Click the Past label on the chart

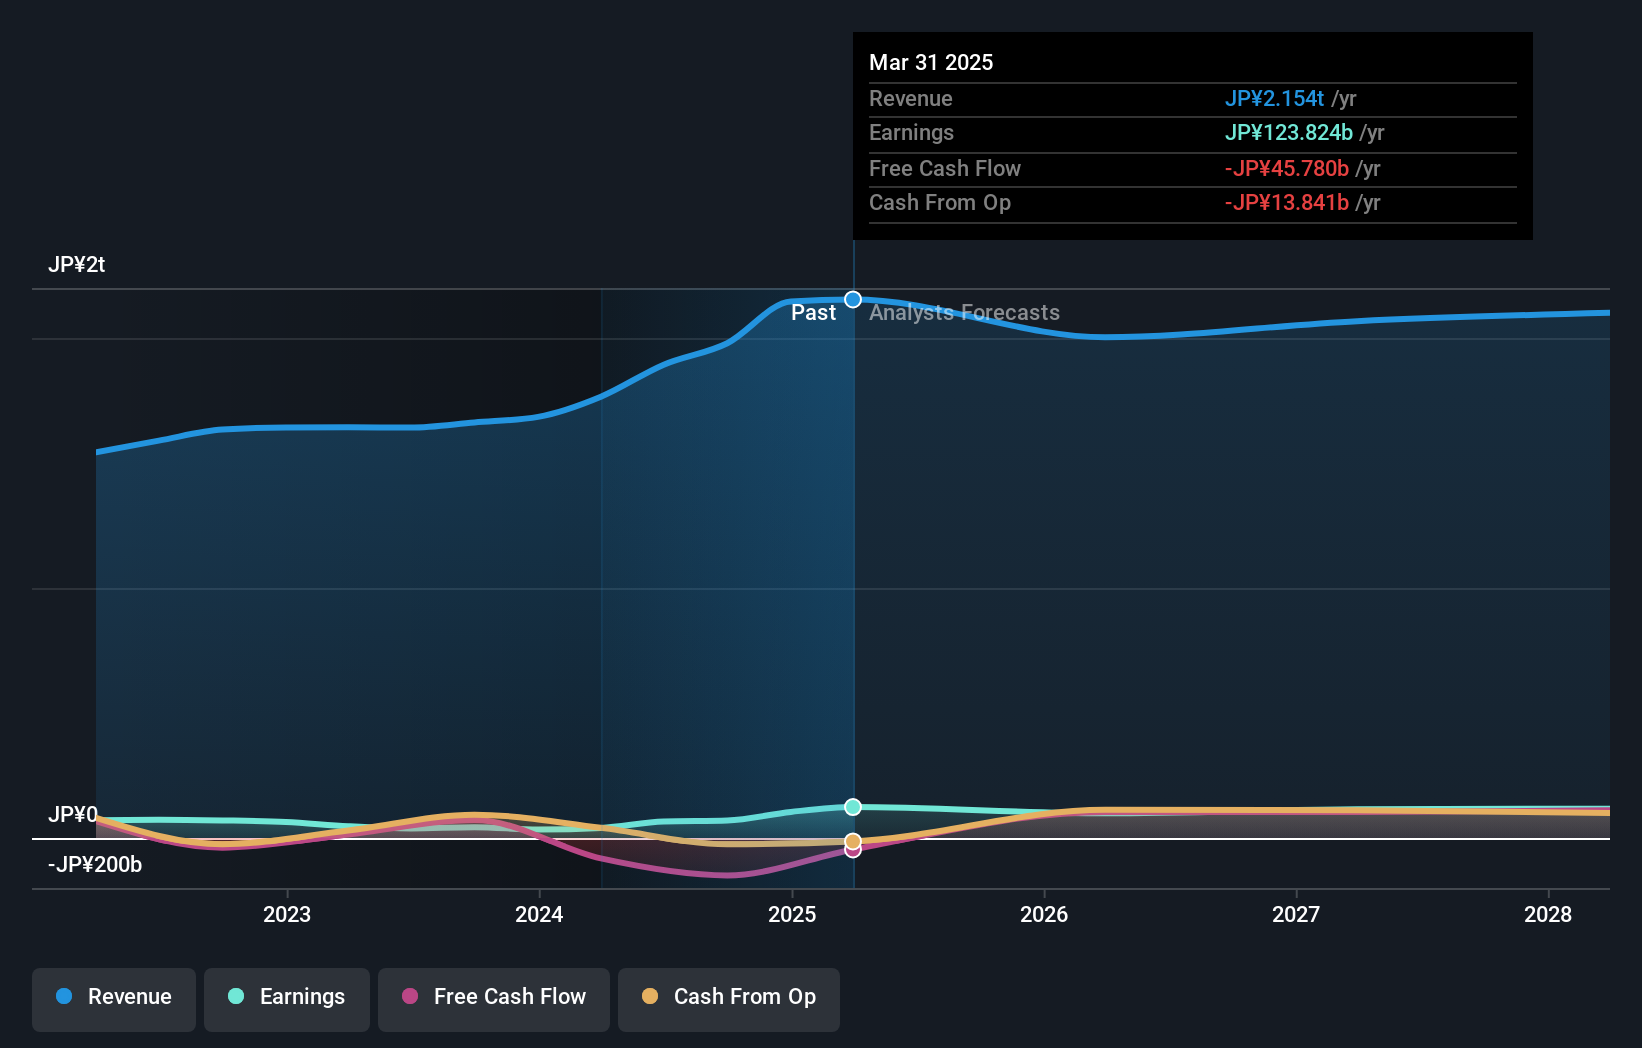tap(813, 313)
